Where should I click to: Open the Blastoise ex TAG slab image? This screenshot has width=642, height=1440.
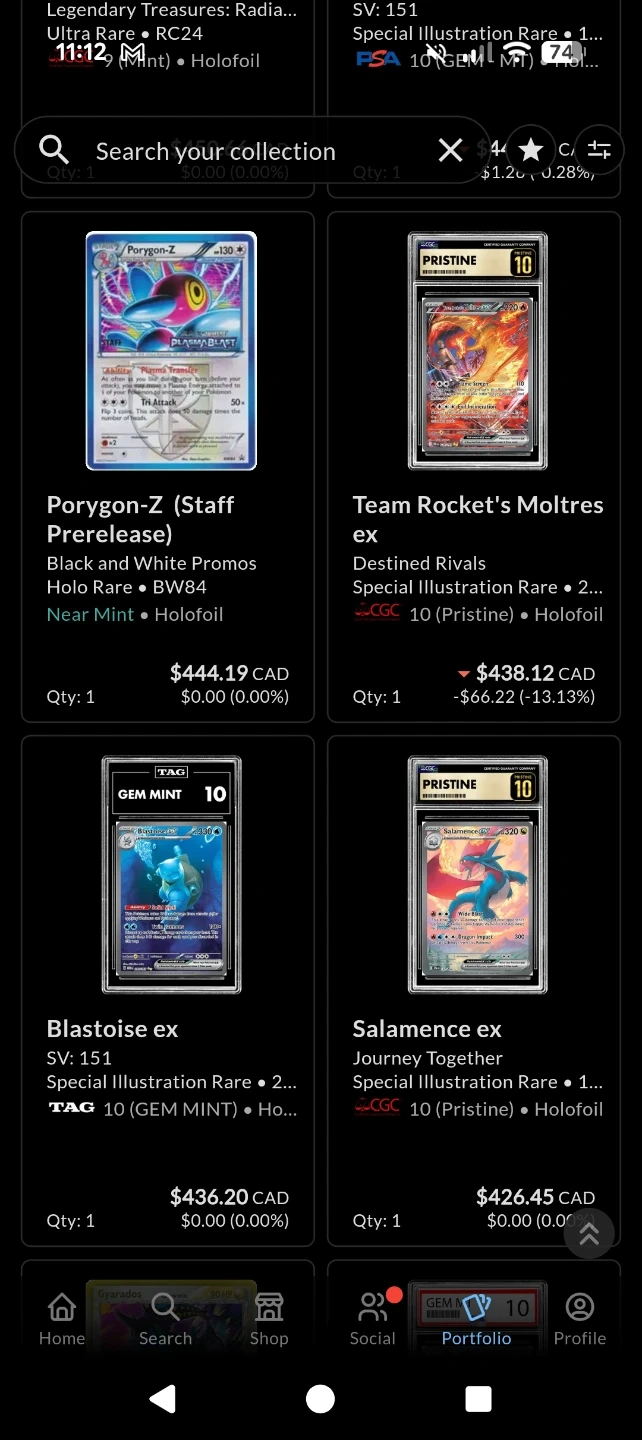(x=171, y=875)
